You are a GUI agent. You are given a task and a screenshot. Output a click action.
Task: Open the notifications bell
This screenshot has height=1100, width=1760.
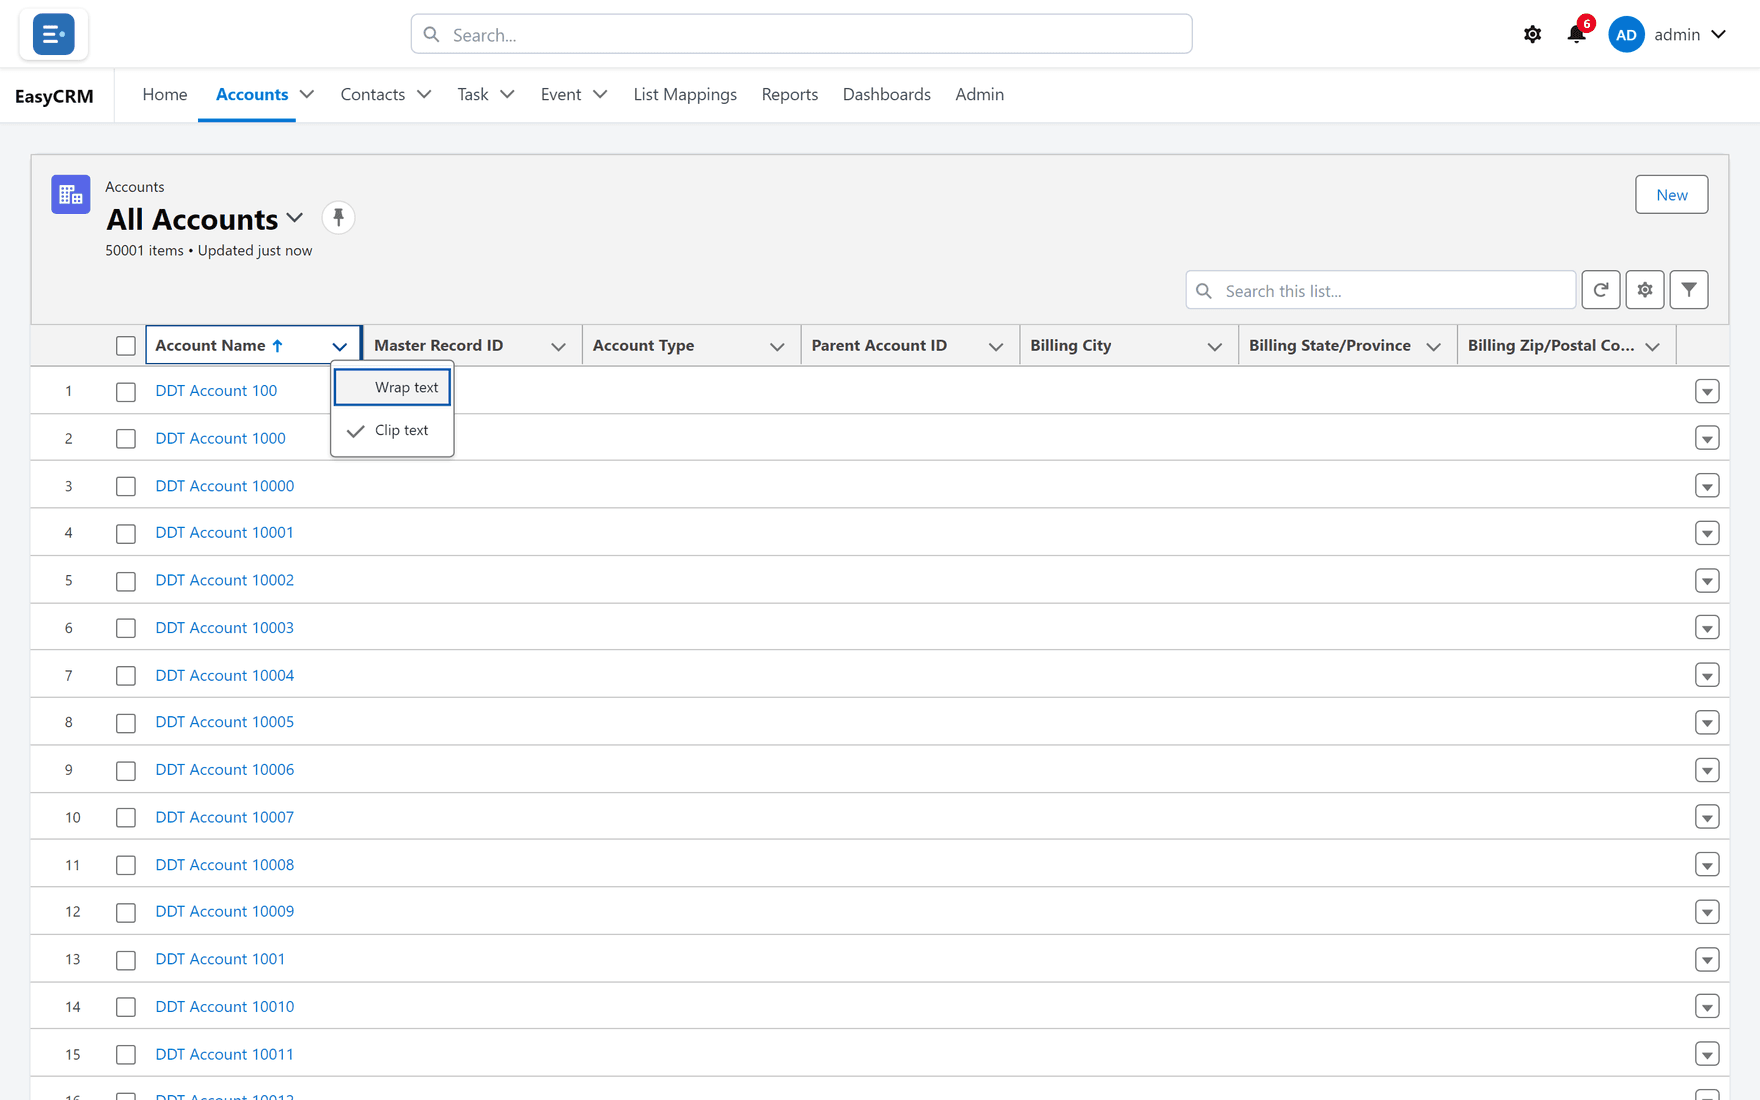(1577, 34)
